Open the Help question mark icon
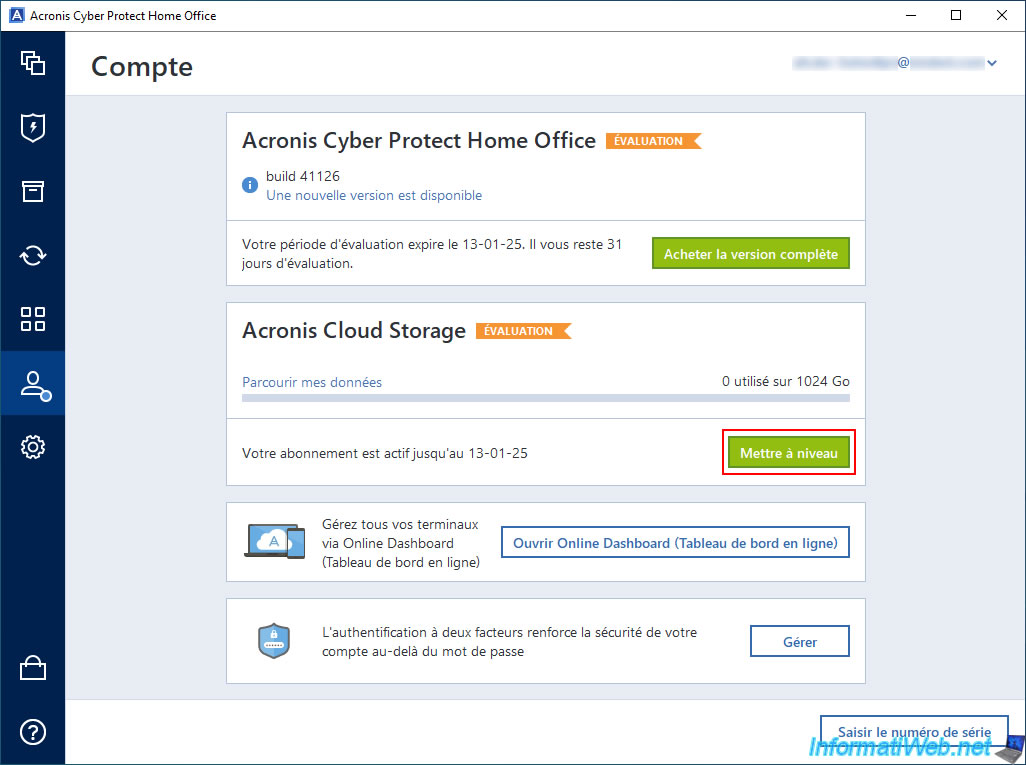Screen dimensions: 1026x765 pos(33,731)
